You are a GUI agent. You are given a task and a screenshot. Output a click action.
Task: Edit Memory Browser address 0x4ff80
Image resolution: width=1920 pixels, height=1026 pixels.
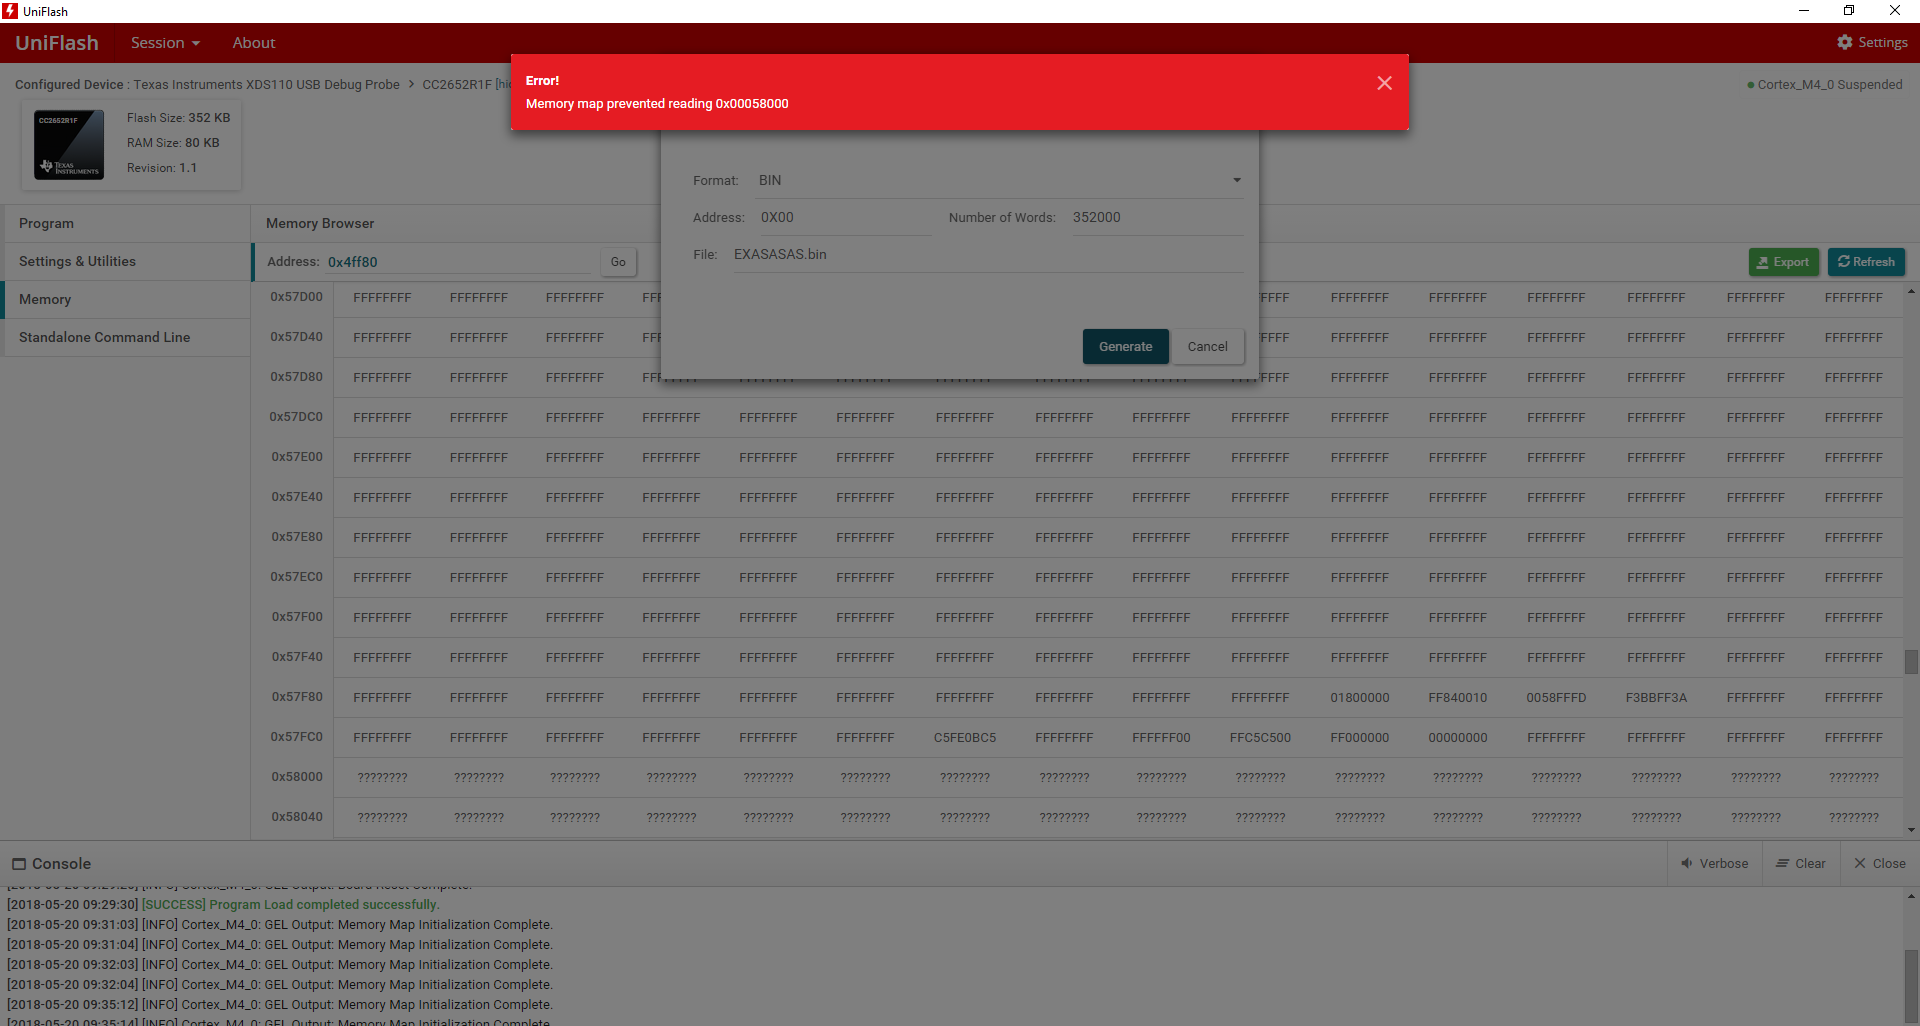458,262
